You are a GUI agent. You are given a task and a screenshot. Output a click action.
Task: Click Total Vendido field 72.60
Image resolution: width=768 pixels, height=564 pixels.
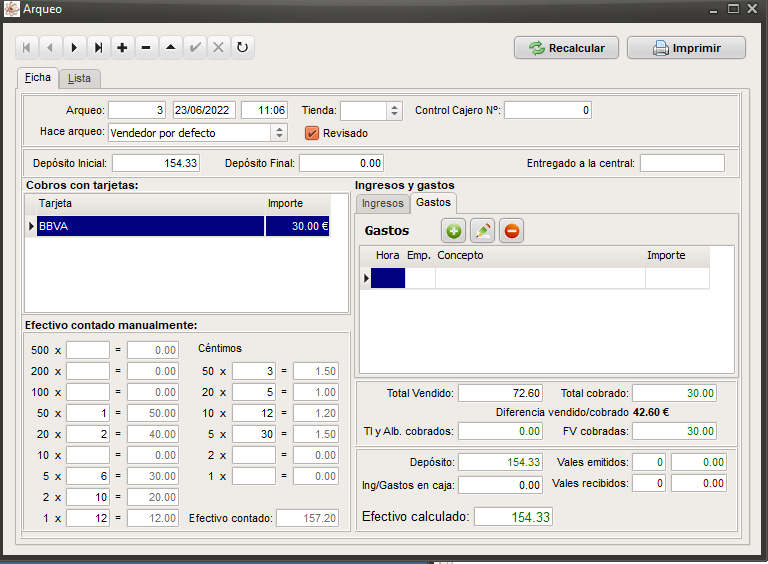pos(500,393)
